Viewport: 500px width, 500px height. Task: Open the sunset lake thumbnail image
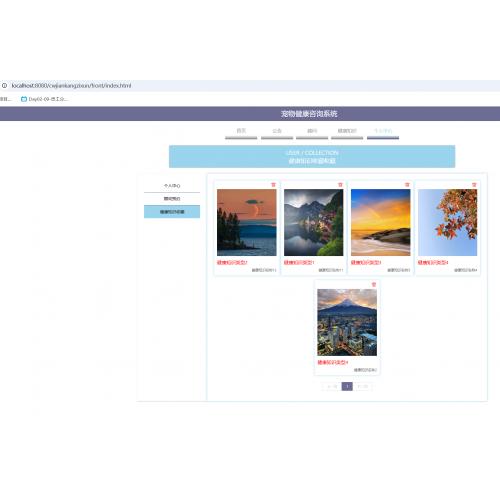247,222
